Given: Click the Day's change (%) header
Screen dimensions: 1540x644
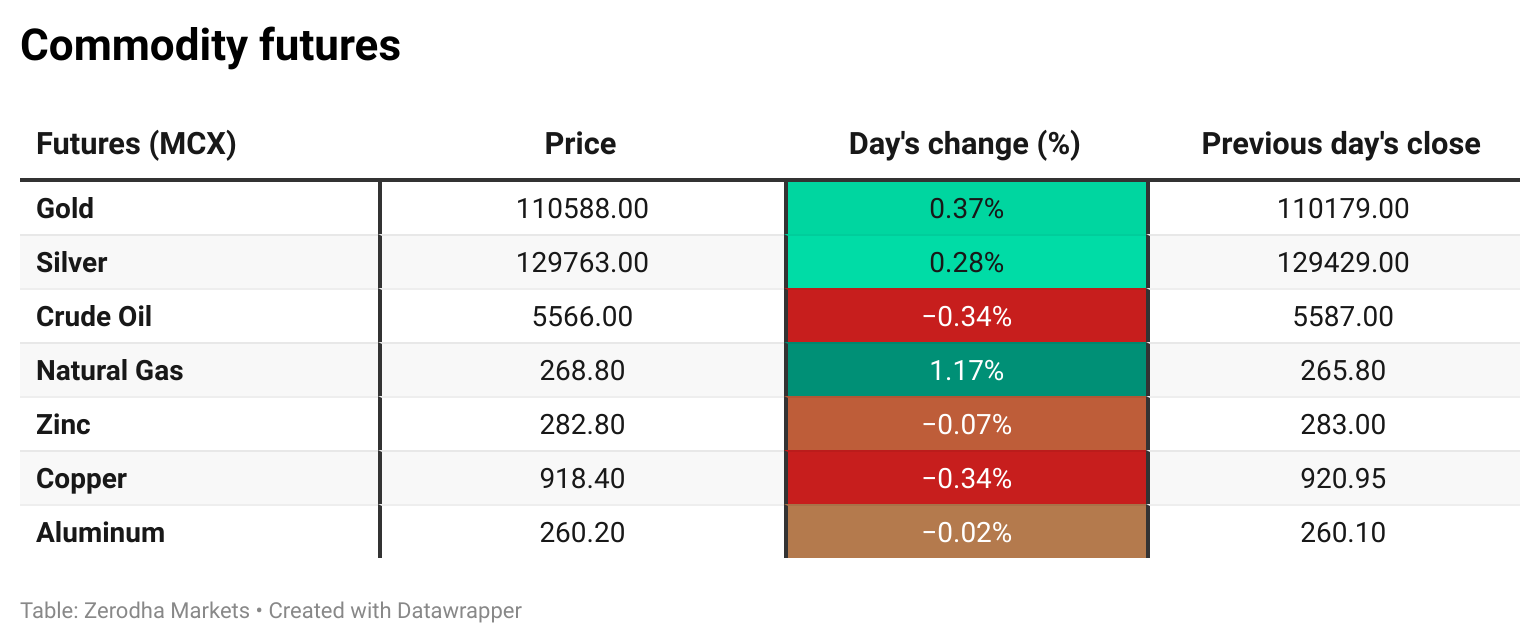Looking at the screenshot, I should [x=964, y=144].
